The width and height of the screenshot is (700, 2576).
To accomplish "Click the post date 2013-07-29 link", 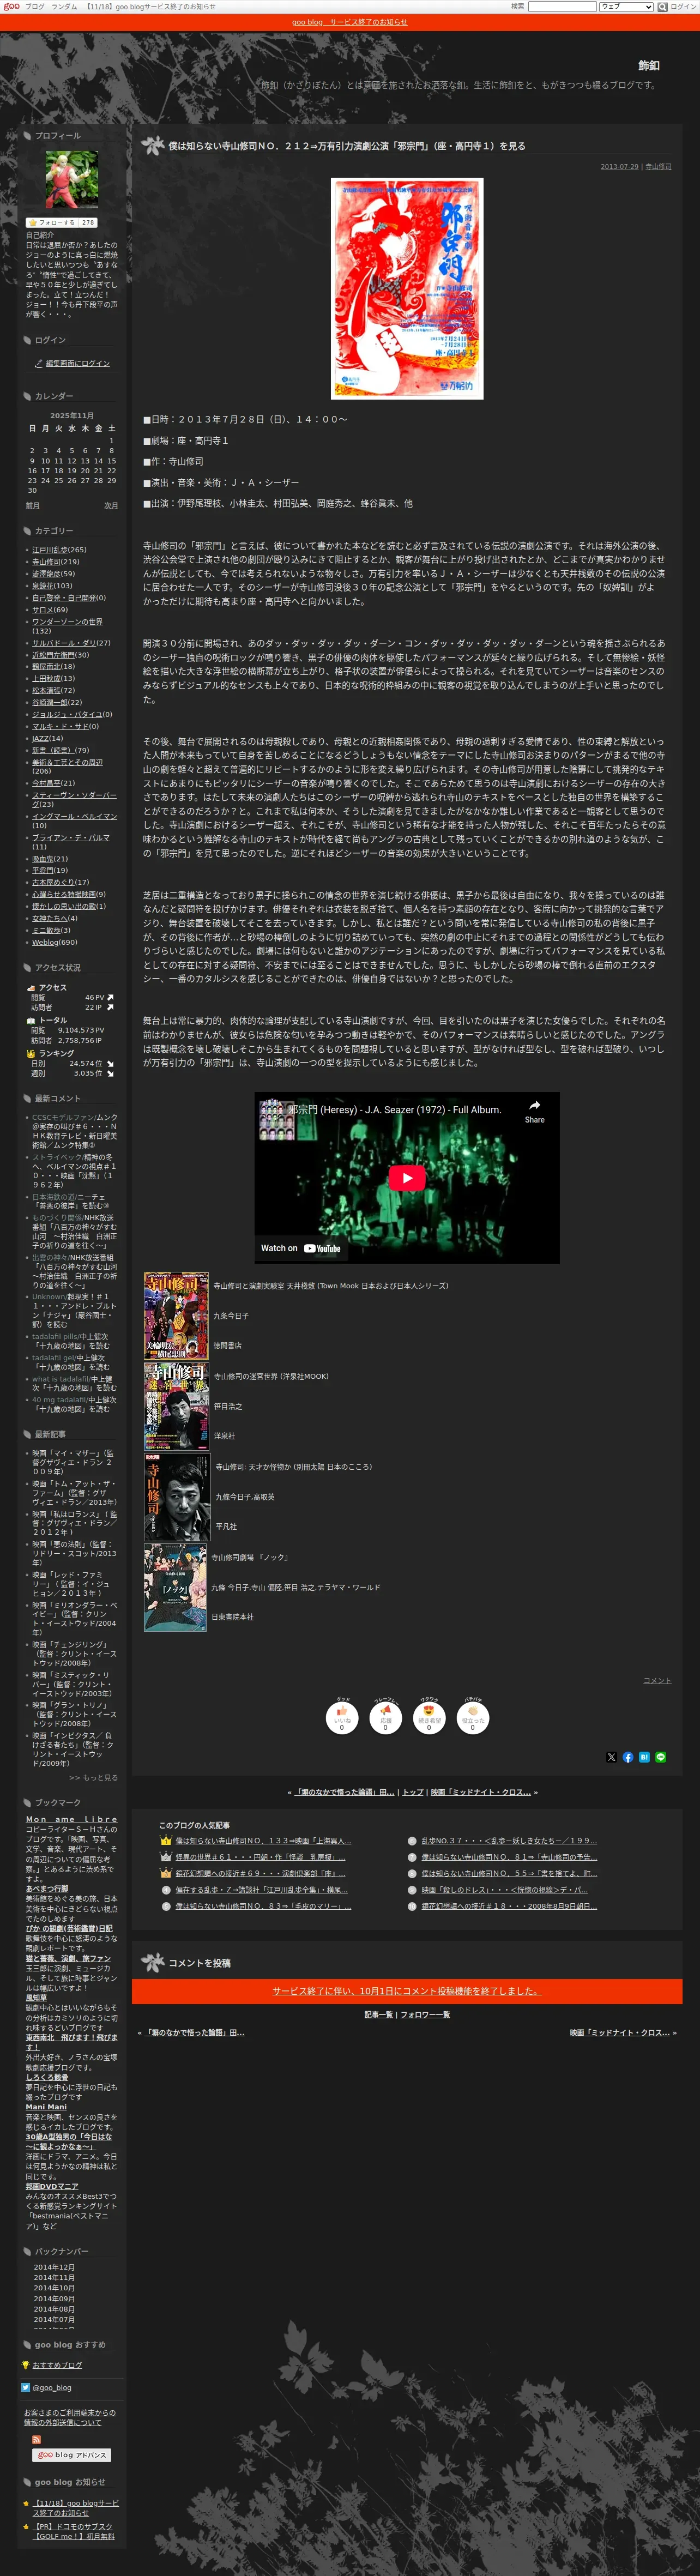I will [619, 167].
